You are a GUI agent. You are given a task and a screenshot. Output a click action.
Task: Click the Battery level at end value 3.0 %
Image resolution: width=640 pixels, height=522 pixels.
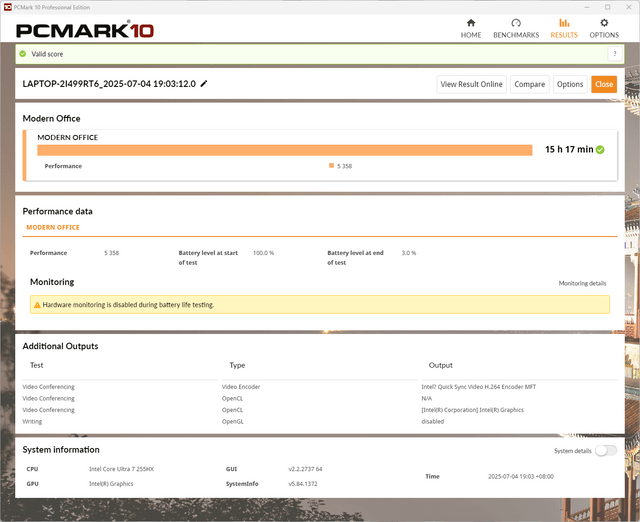pyautogui.click(x=409, y=253)
